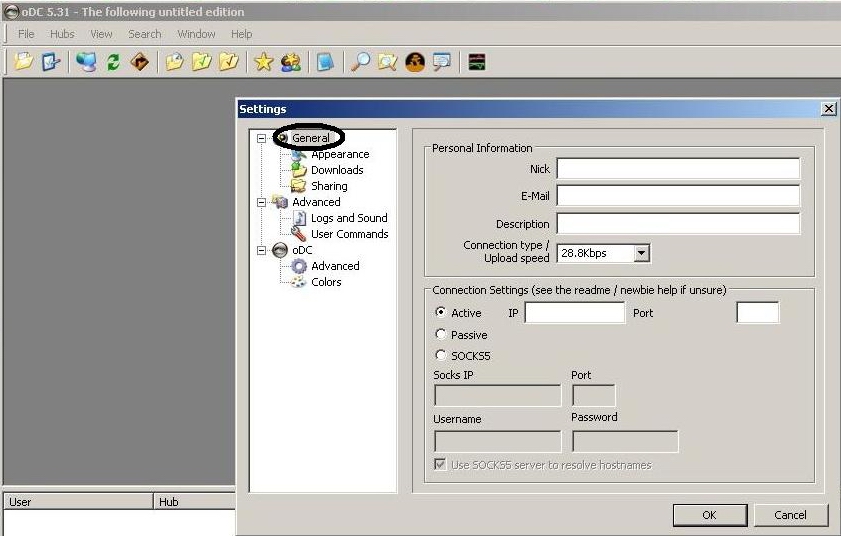Click the Logs and Sound note icon
841x536 pixels.
(299, 218)
